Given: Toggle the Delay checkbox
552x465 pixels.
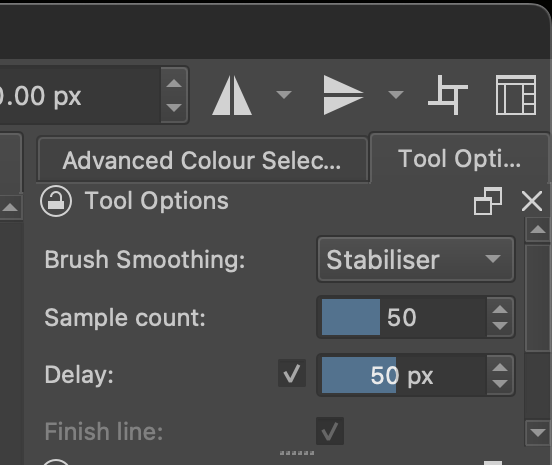Looking at the screenshot, I should pos(292,373).
